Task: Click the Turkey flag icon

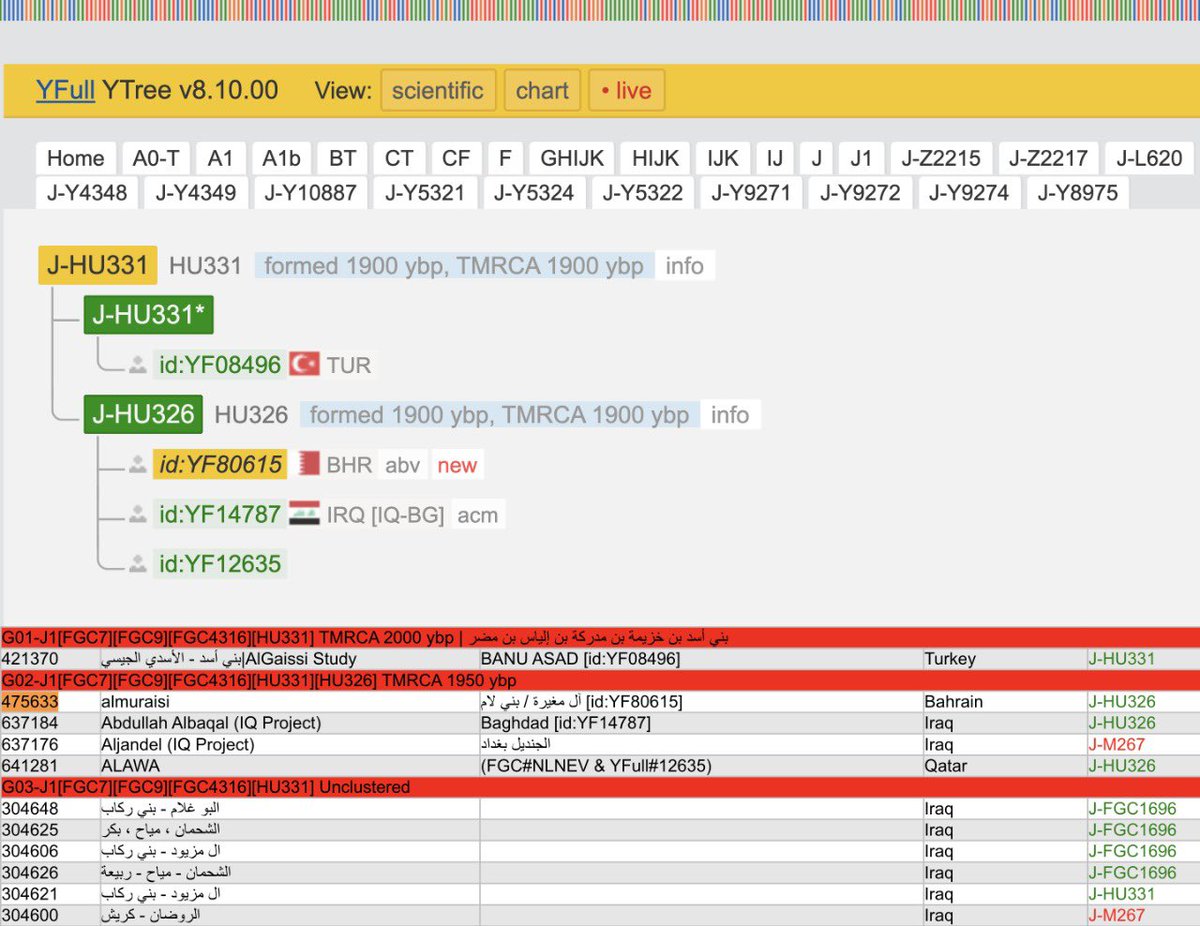Action: pos(304,365)
